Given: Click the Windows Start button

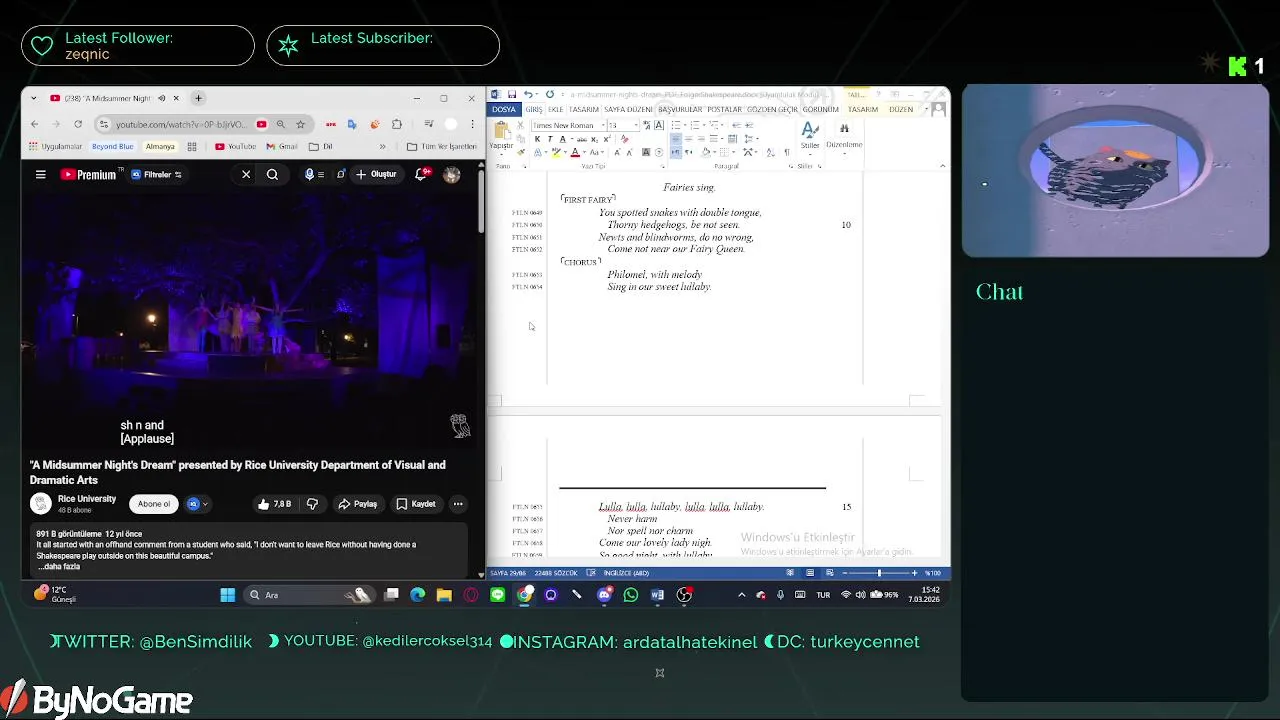Looking at the screenshot, I should coord(228,595).
